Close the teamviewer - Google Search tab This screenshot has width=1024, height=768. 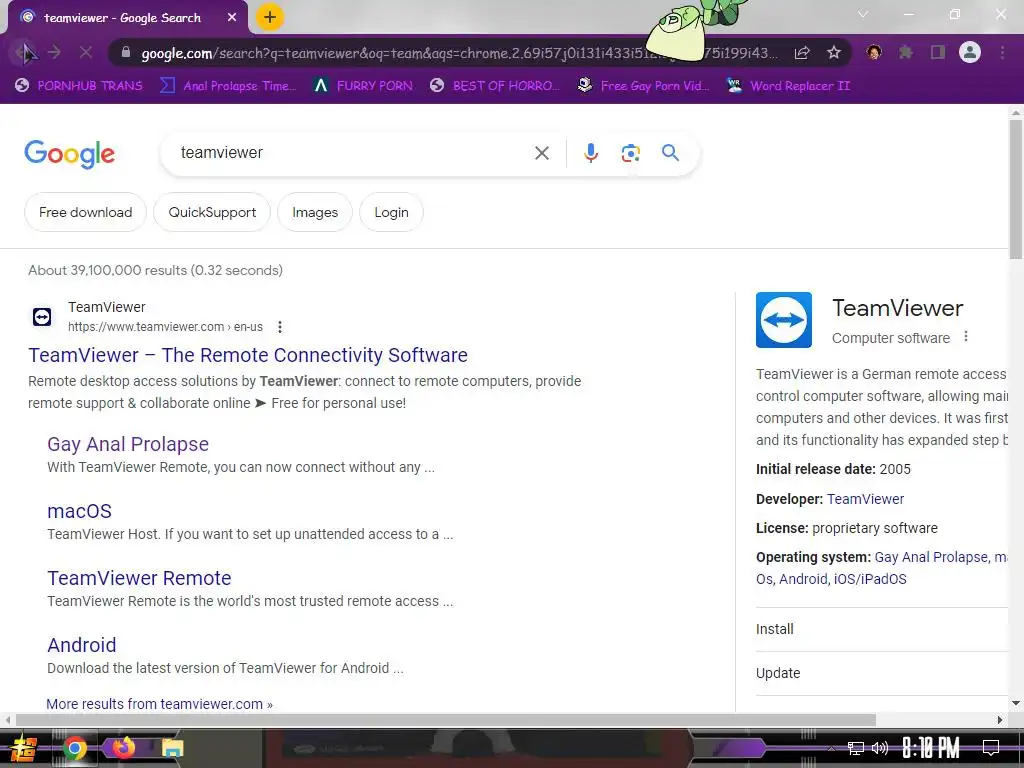[x=232, y=18]
